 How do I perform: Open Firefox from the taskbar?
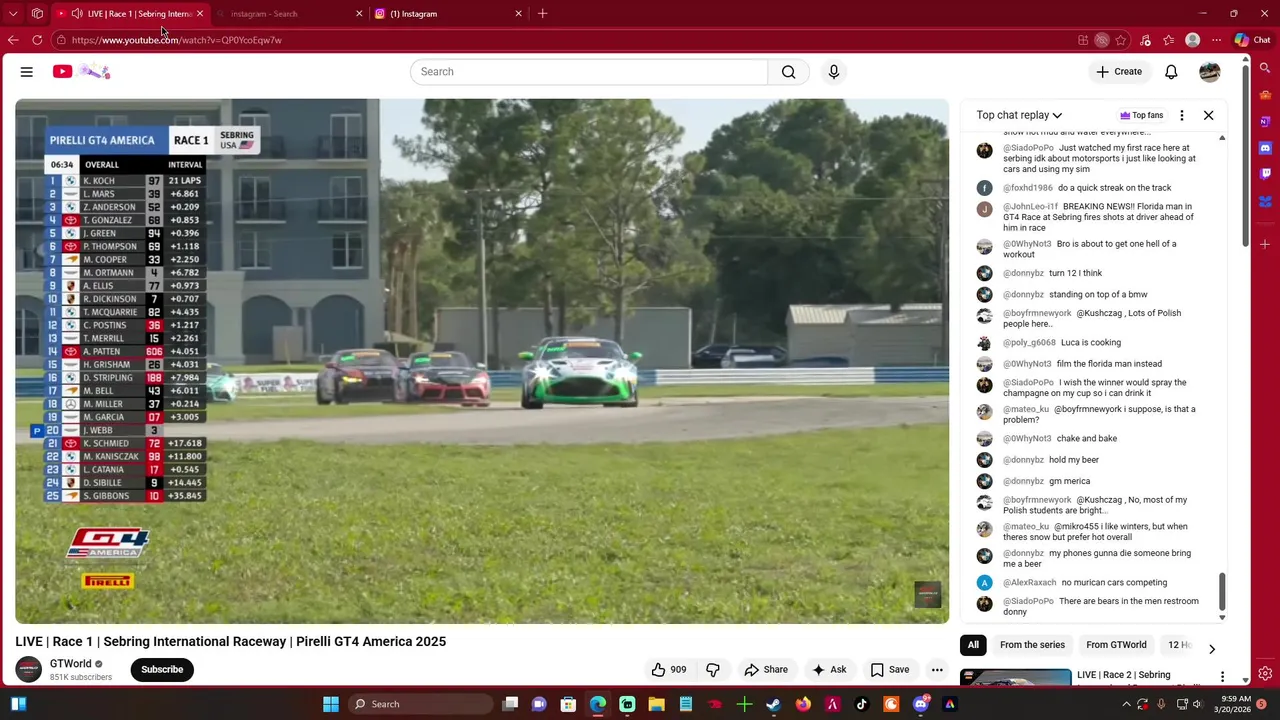(x=803, y=704)
